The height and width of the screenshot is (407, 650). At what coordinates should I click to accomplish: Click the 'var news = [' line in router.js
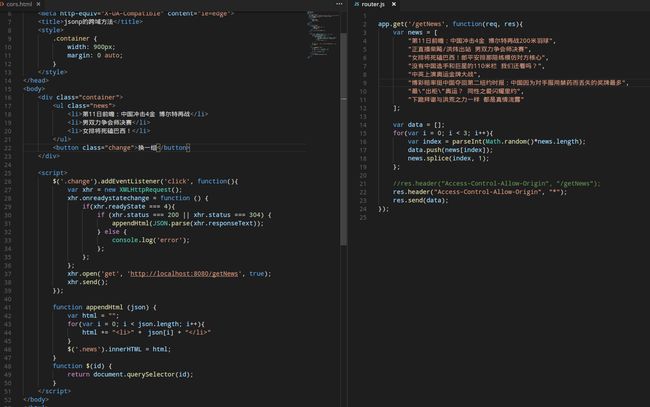415,32
